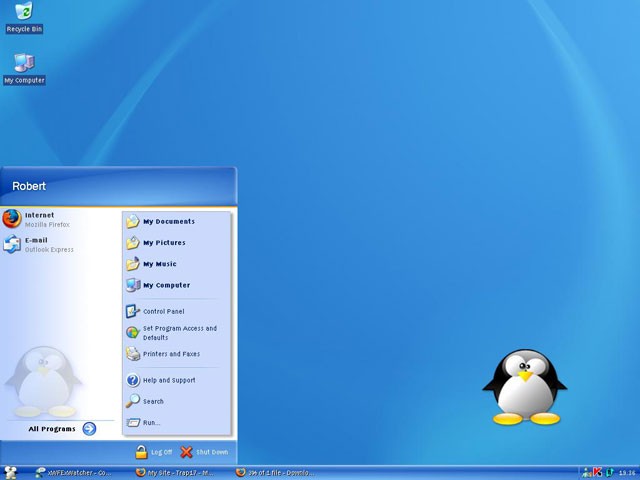The image size is (640, 480).
Task: Click the Shut Down red X icon
Action: [186, 452]
